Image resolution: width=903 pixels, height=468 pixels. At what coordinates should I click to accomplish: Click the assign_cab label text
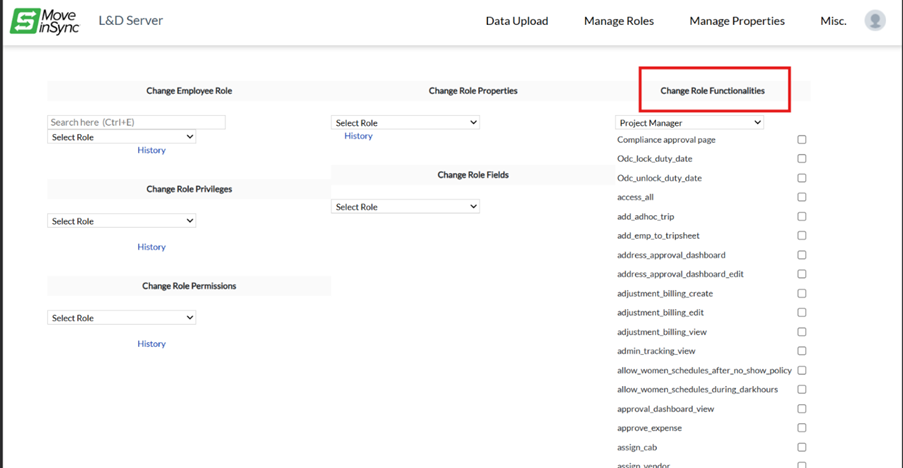(637, 447)
